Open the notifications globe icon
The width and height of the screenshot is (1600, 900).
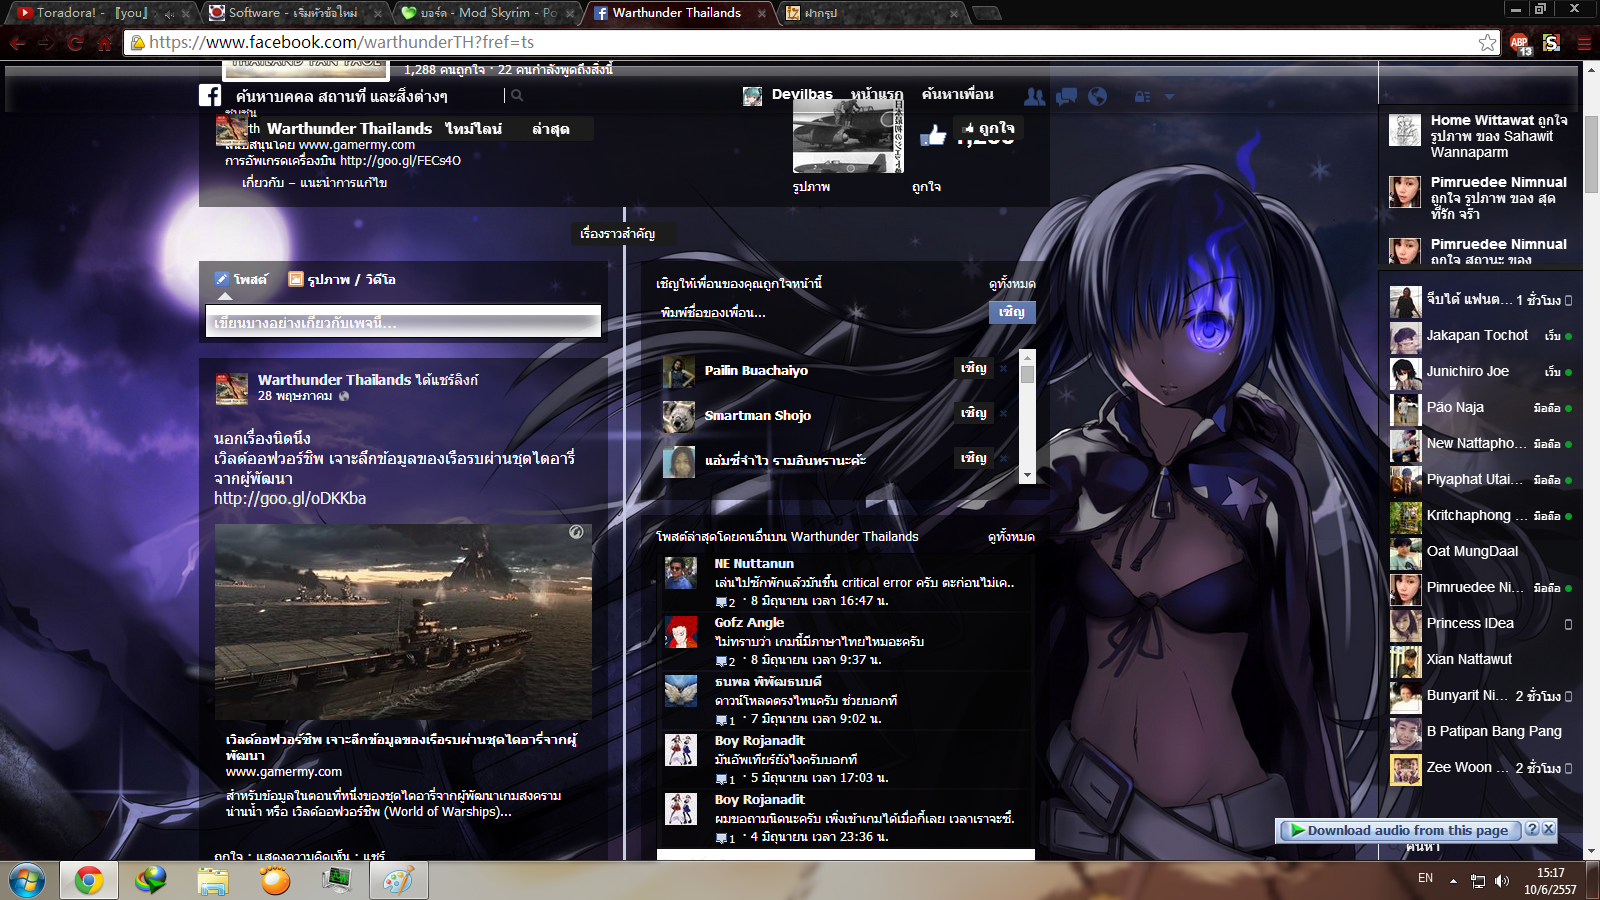tap(1098, 96)
